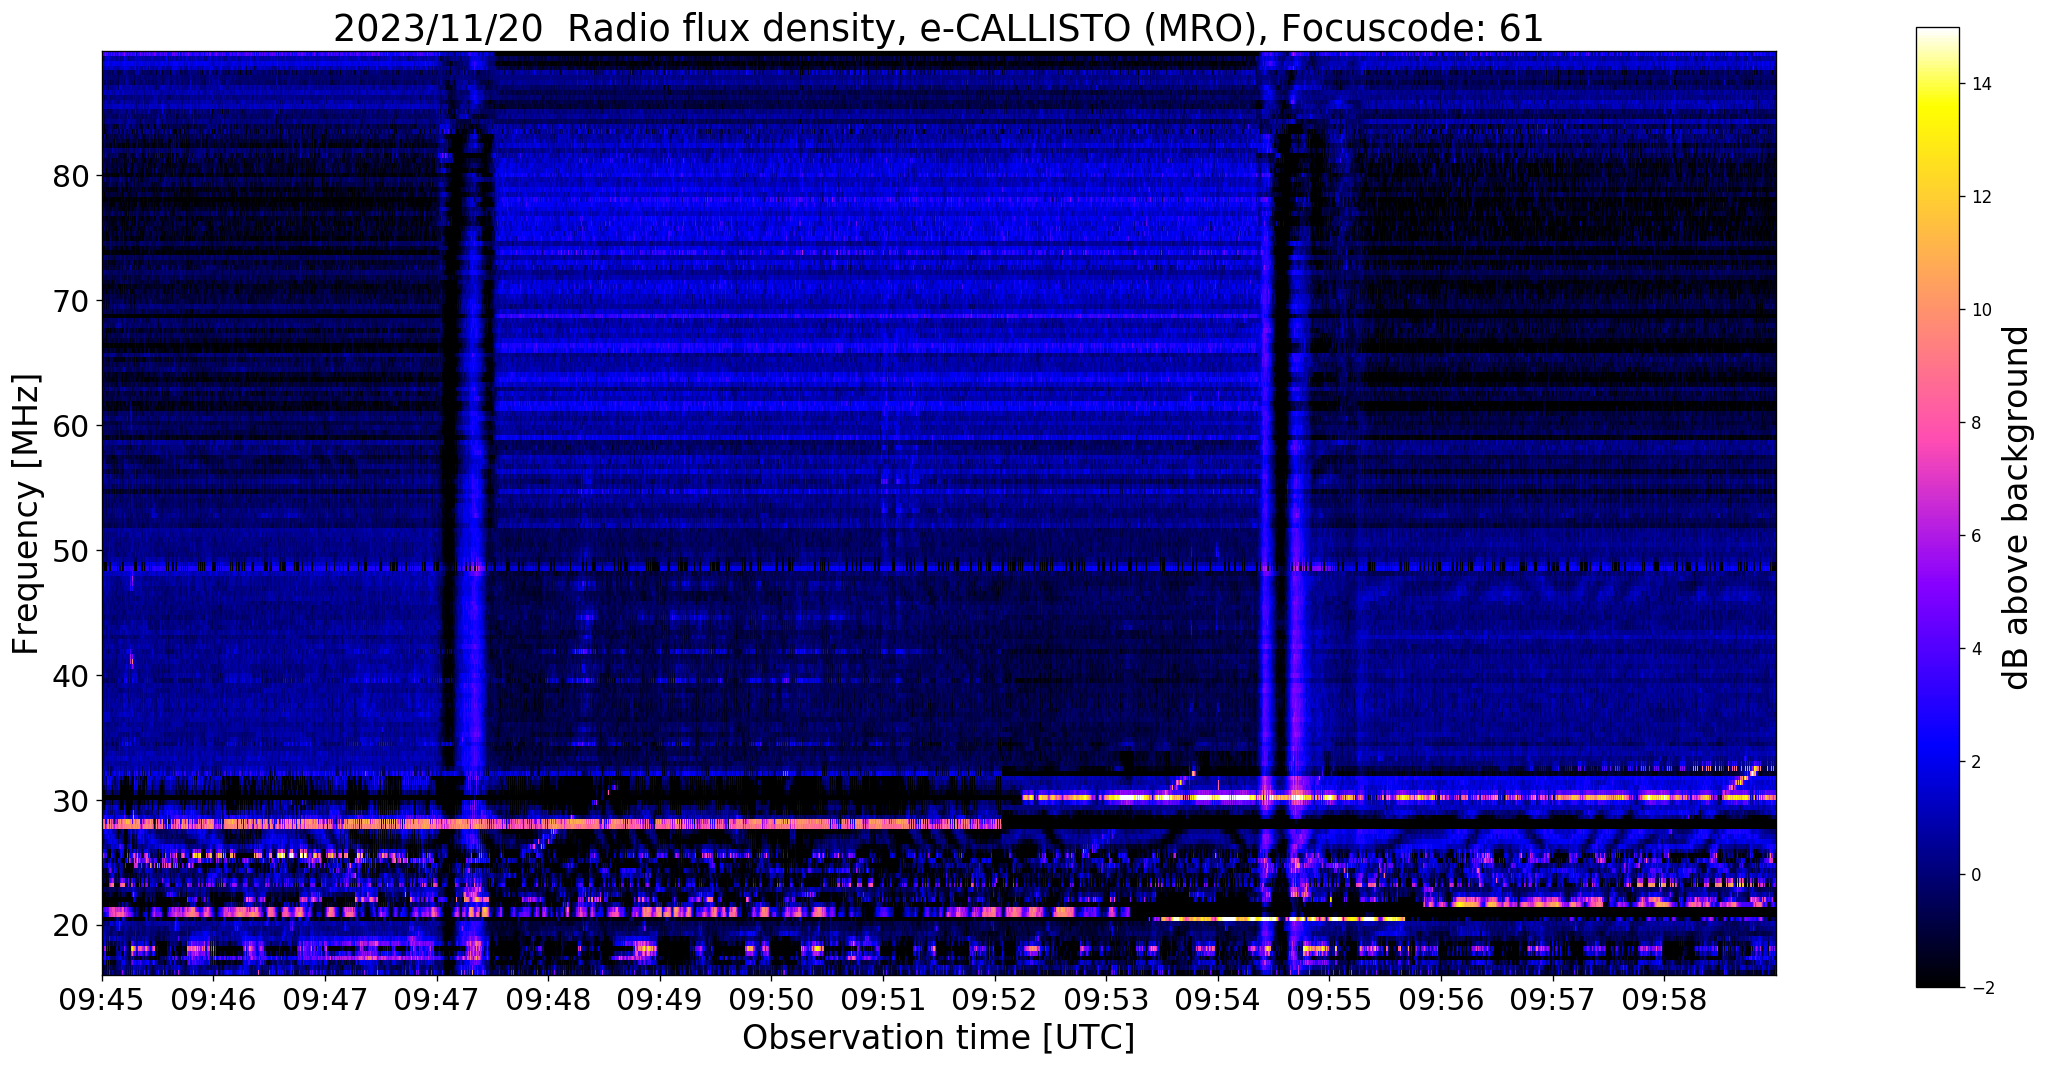
Task: Click the 09:58 time tick label
Action: tap(1663, 1000)
